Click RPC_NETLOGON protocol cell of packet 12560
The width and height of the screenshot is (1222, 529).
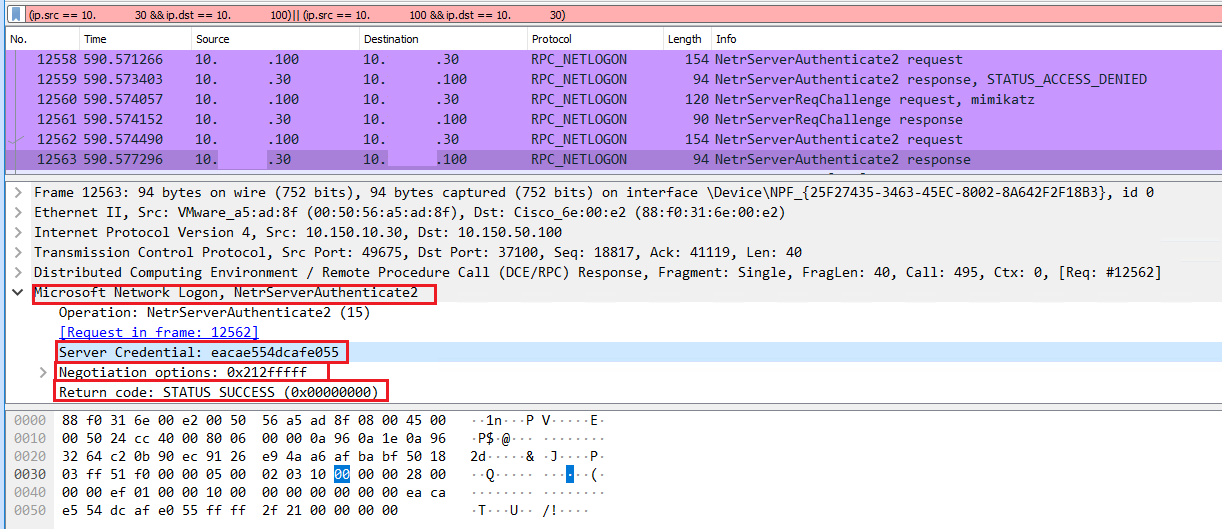(x=580, y=99)
